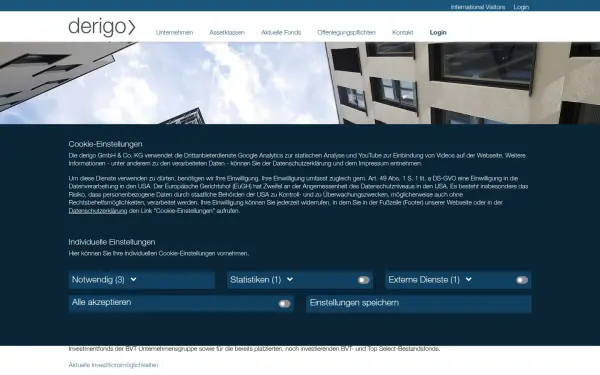Open the Kontakt page
Screen dimensions: 600x375
[x=403, y=33]
